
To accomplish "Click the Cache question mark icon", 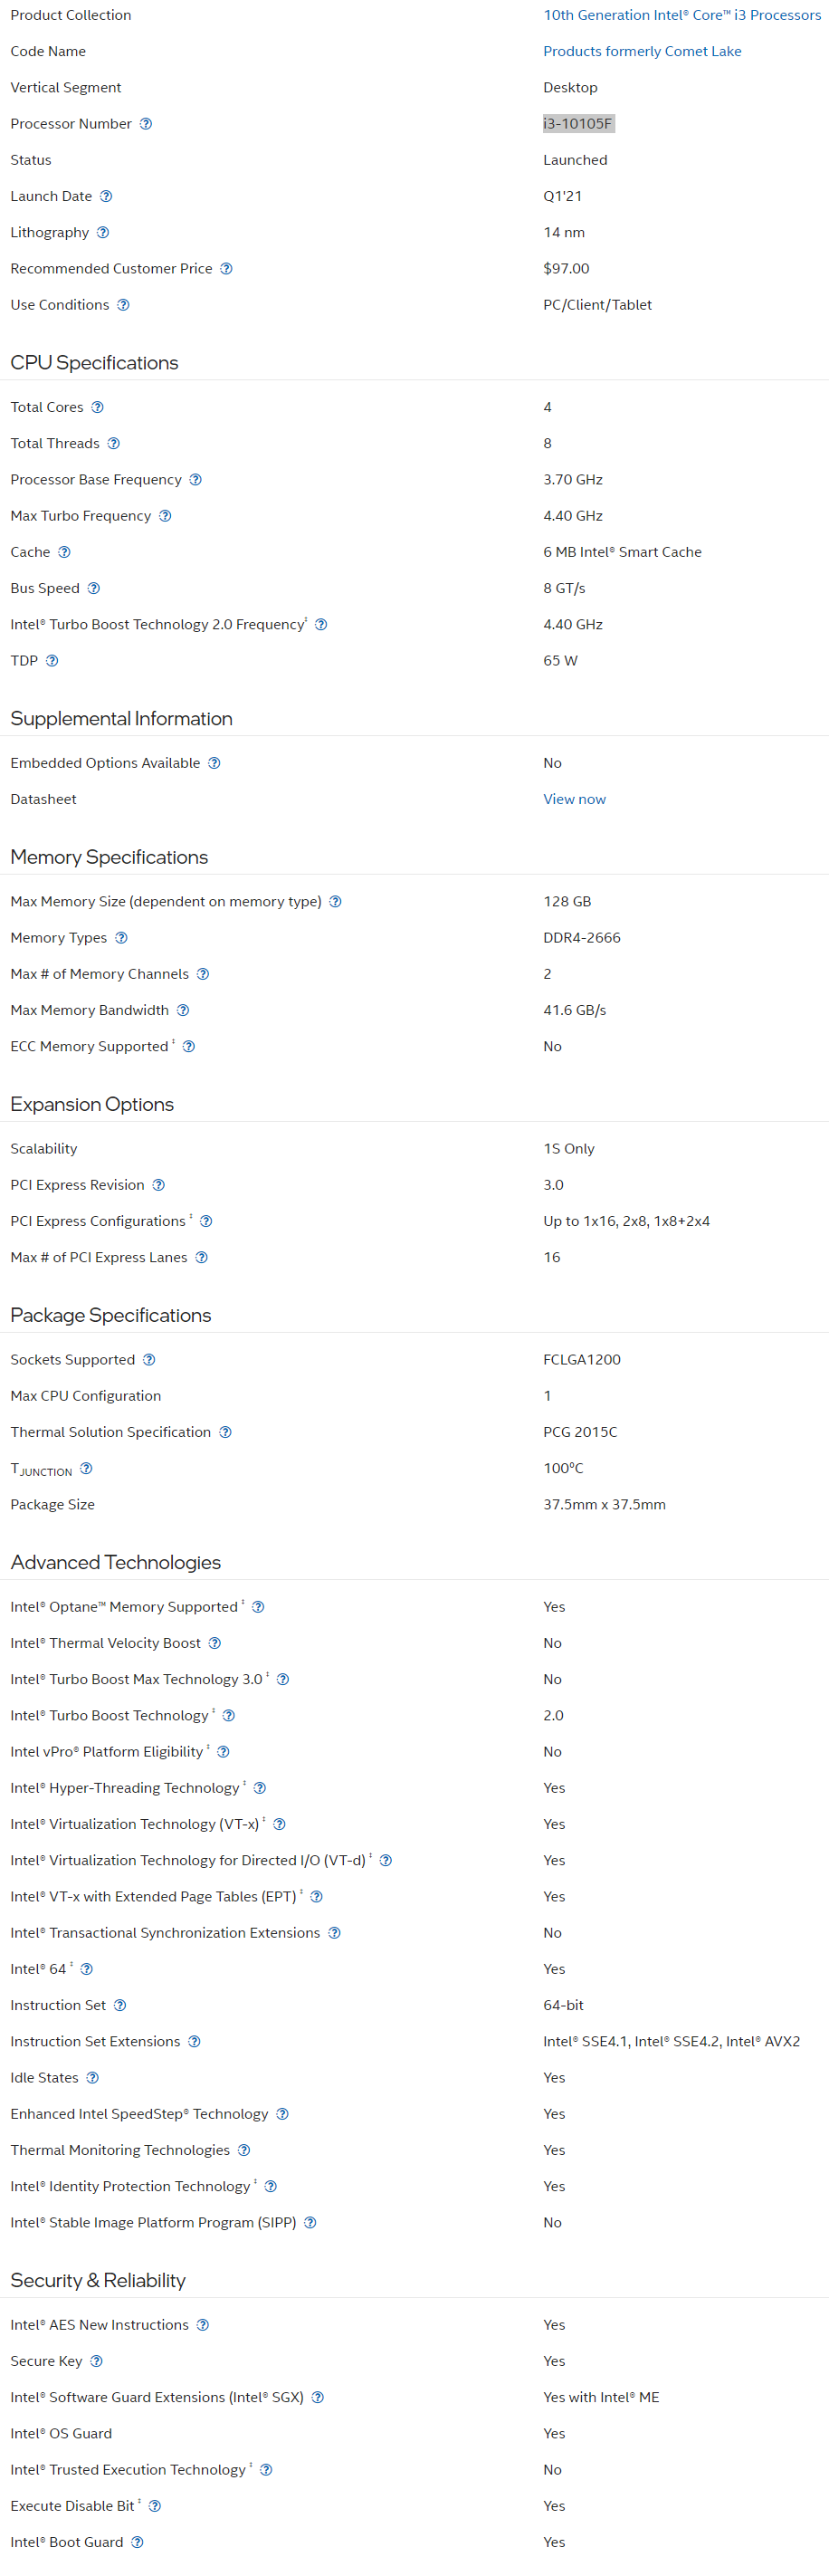I will click(x=64, y=552).
